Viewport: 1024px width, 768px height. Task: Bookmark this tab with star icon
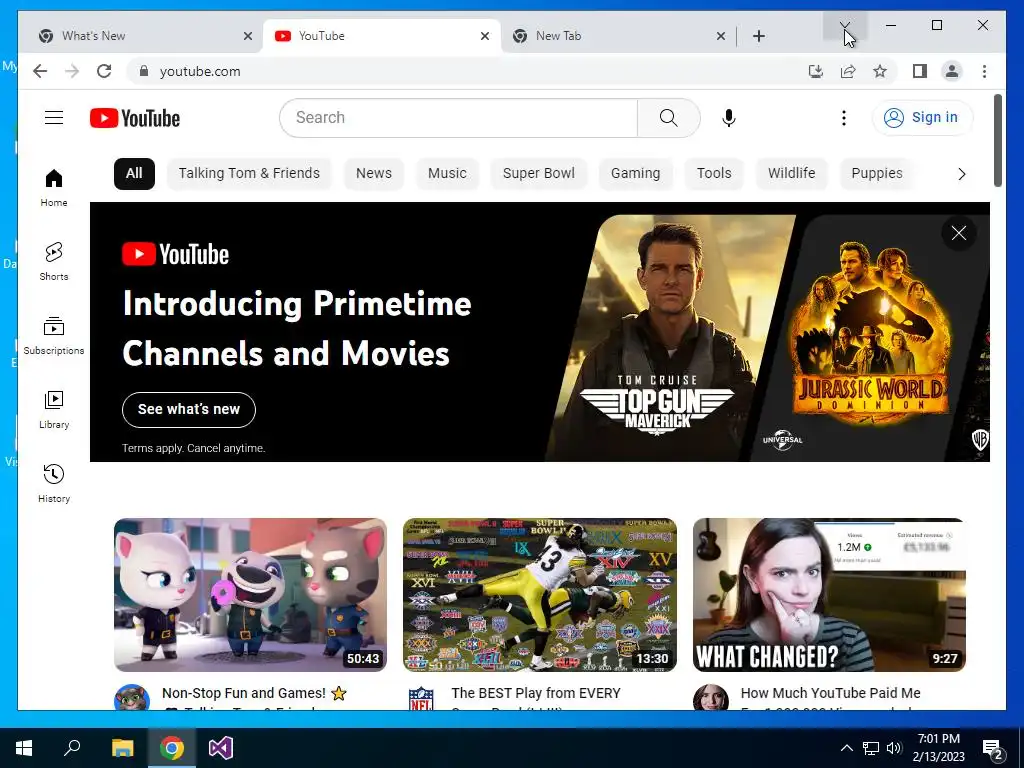pyautogui.click(x=880, y=71)
